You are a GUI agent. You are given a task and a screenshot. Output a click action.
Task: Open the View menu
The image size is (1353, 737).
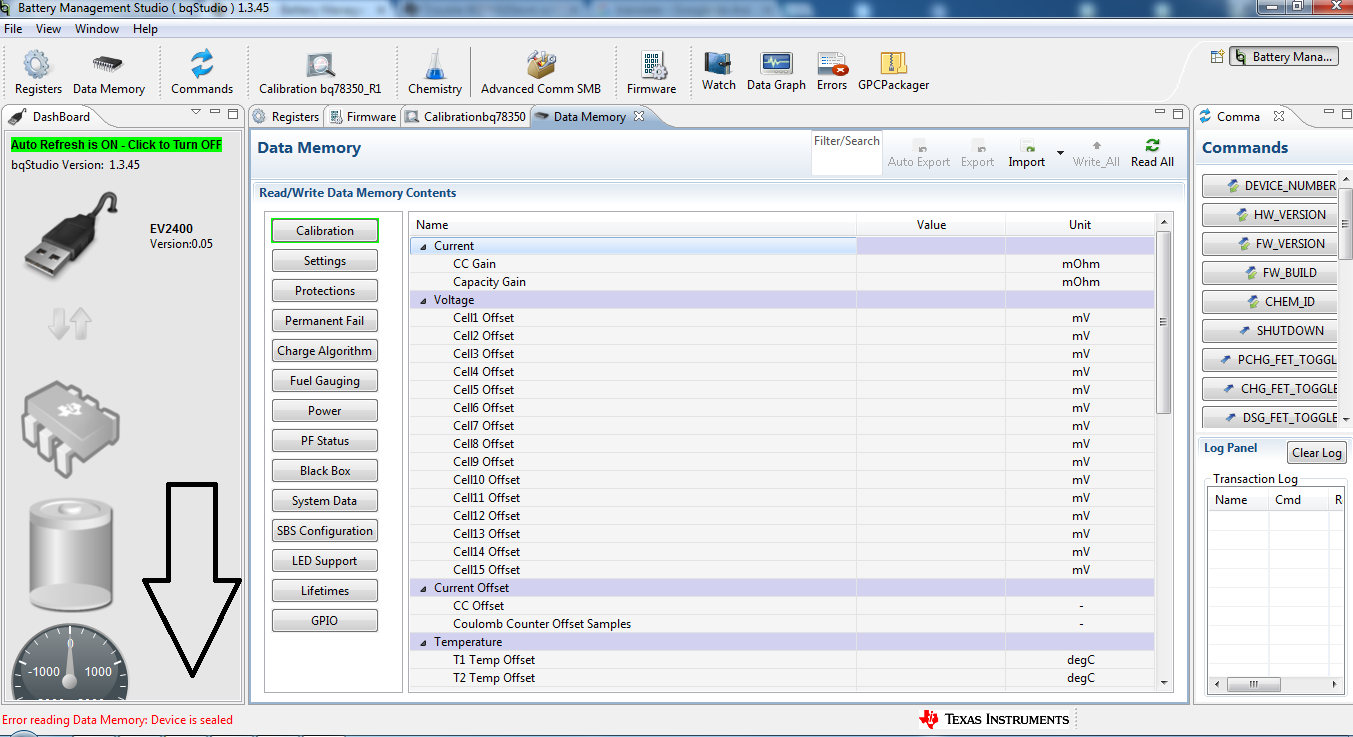click(49, 29)
